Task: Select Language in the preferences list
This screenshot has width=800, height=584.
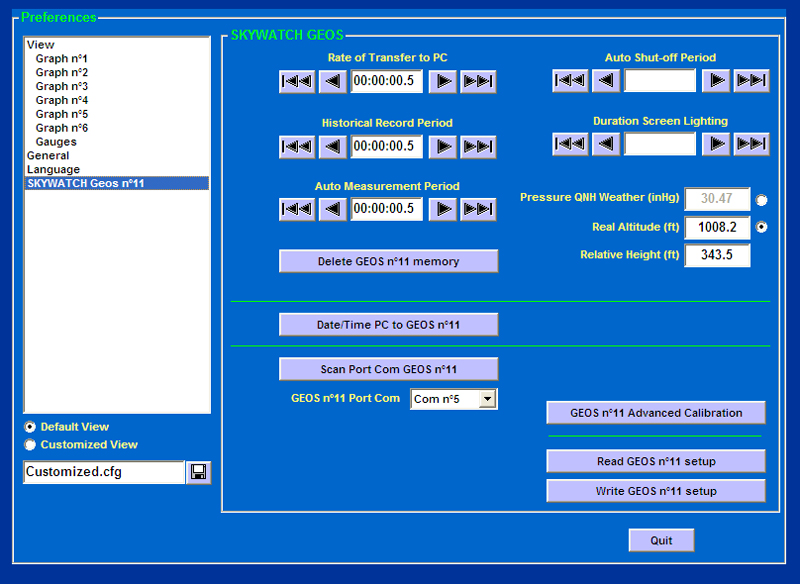Action: pos(54,169)
